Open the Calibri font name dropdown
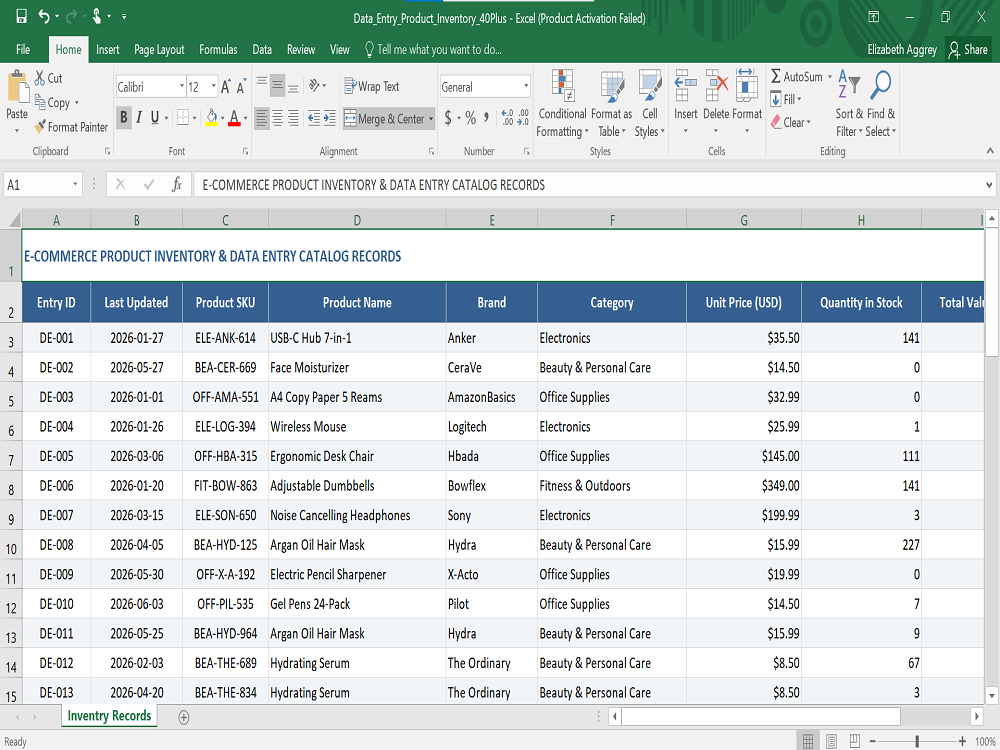Viewport: 1000px width, 750px height. click(182, 86)
